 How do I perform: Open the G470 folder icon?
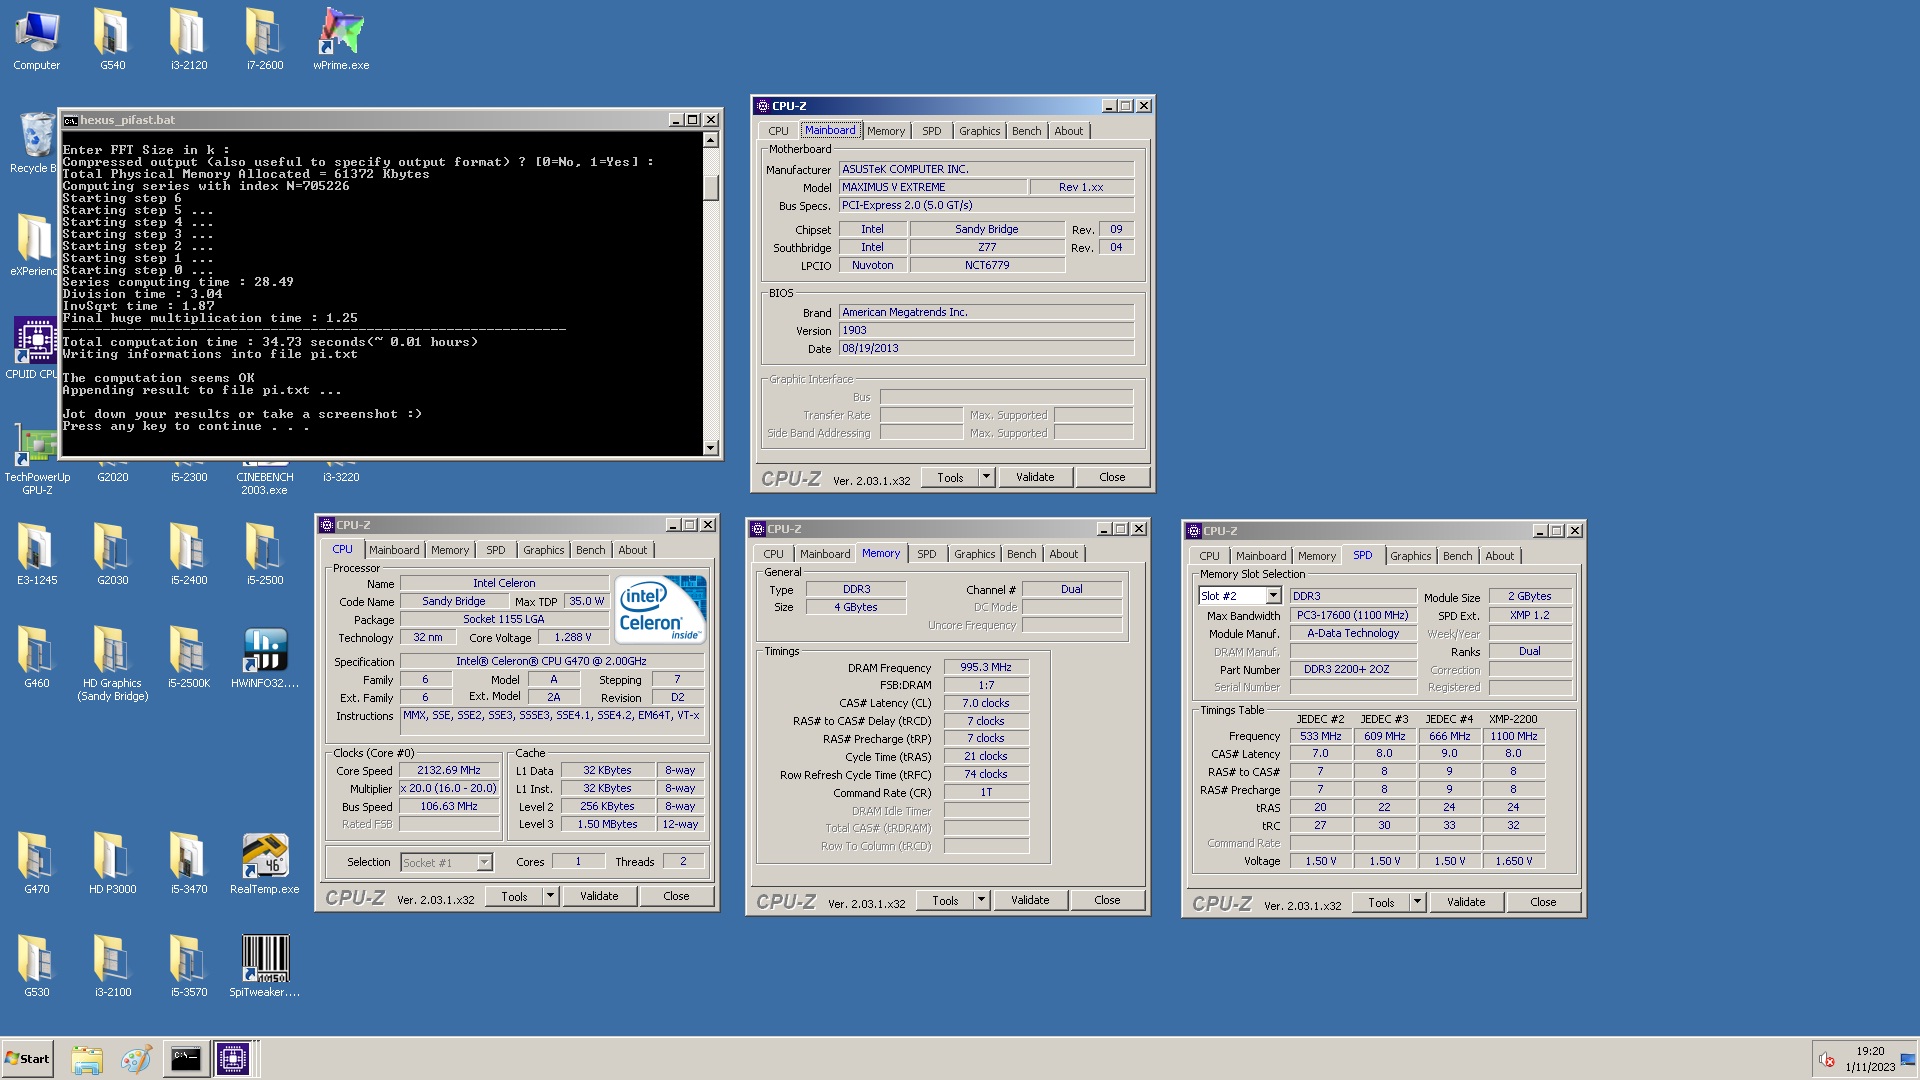[x=36, y=863]
